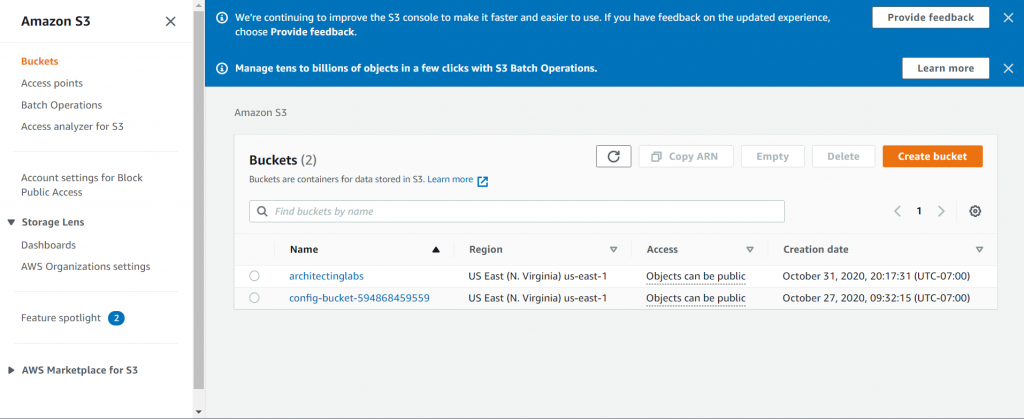Open table preferences gear icon
This screenshot has height=419, width=1024.
pos(975,211)
